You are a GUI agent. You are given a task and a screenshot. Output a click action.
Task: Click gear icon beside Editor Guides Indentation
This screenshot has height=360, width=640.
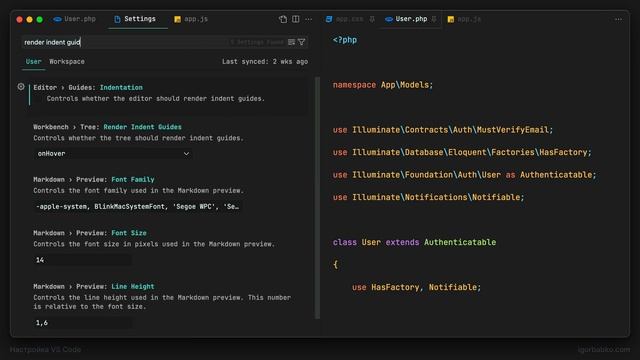pos(21,87)
